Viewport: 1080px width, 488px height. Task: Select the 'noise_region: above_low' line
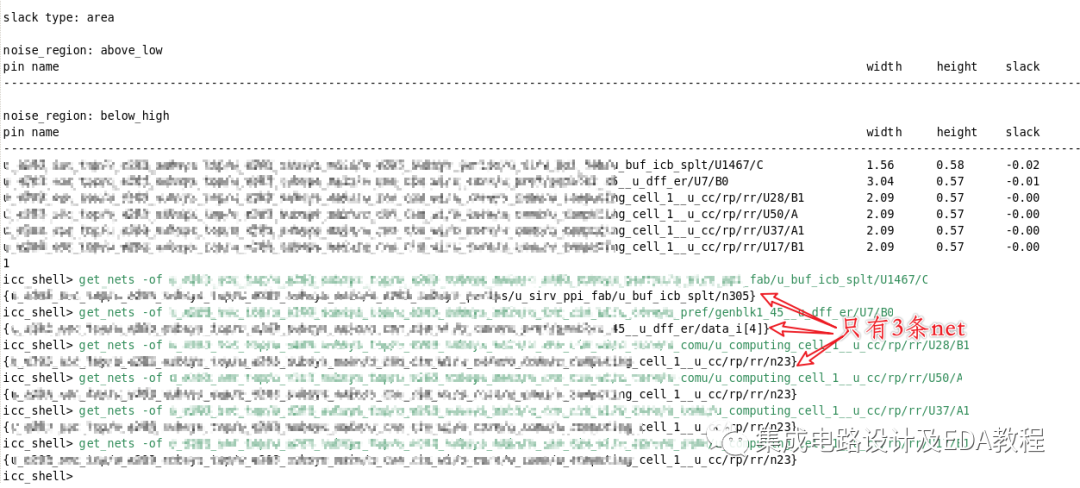tap(83, 50)
